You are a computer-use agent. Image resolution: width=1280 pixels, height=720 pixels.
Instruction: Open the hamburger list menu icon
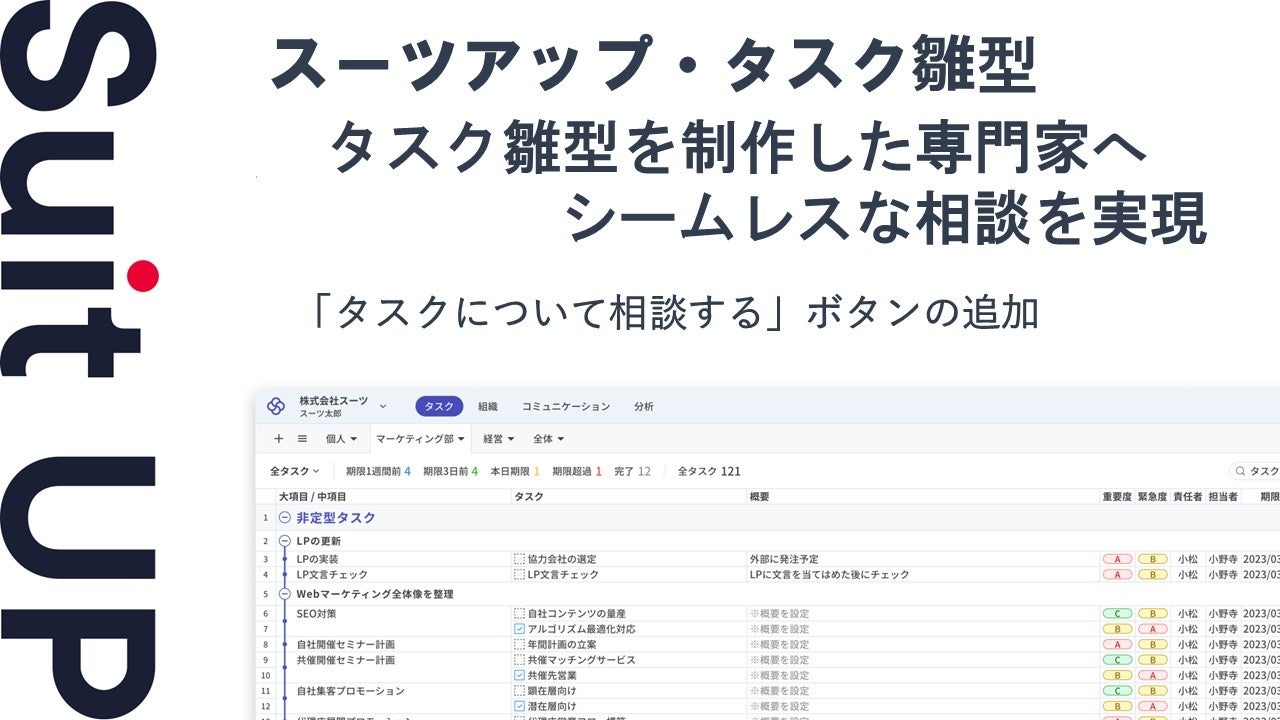(x=302, y=438)
